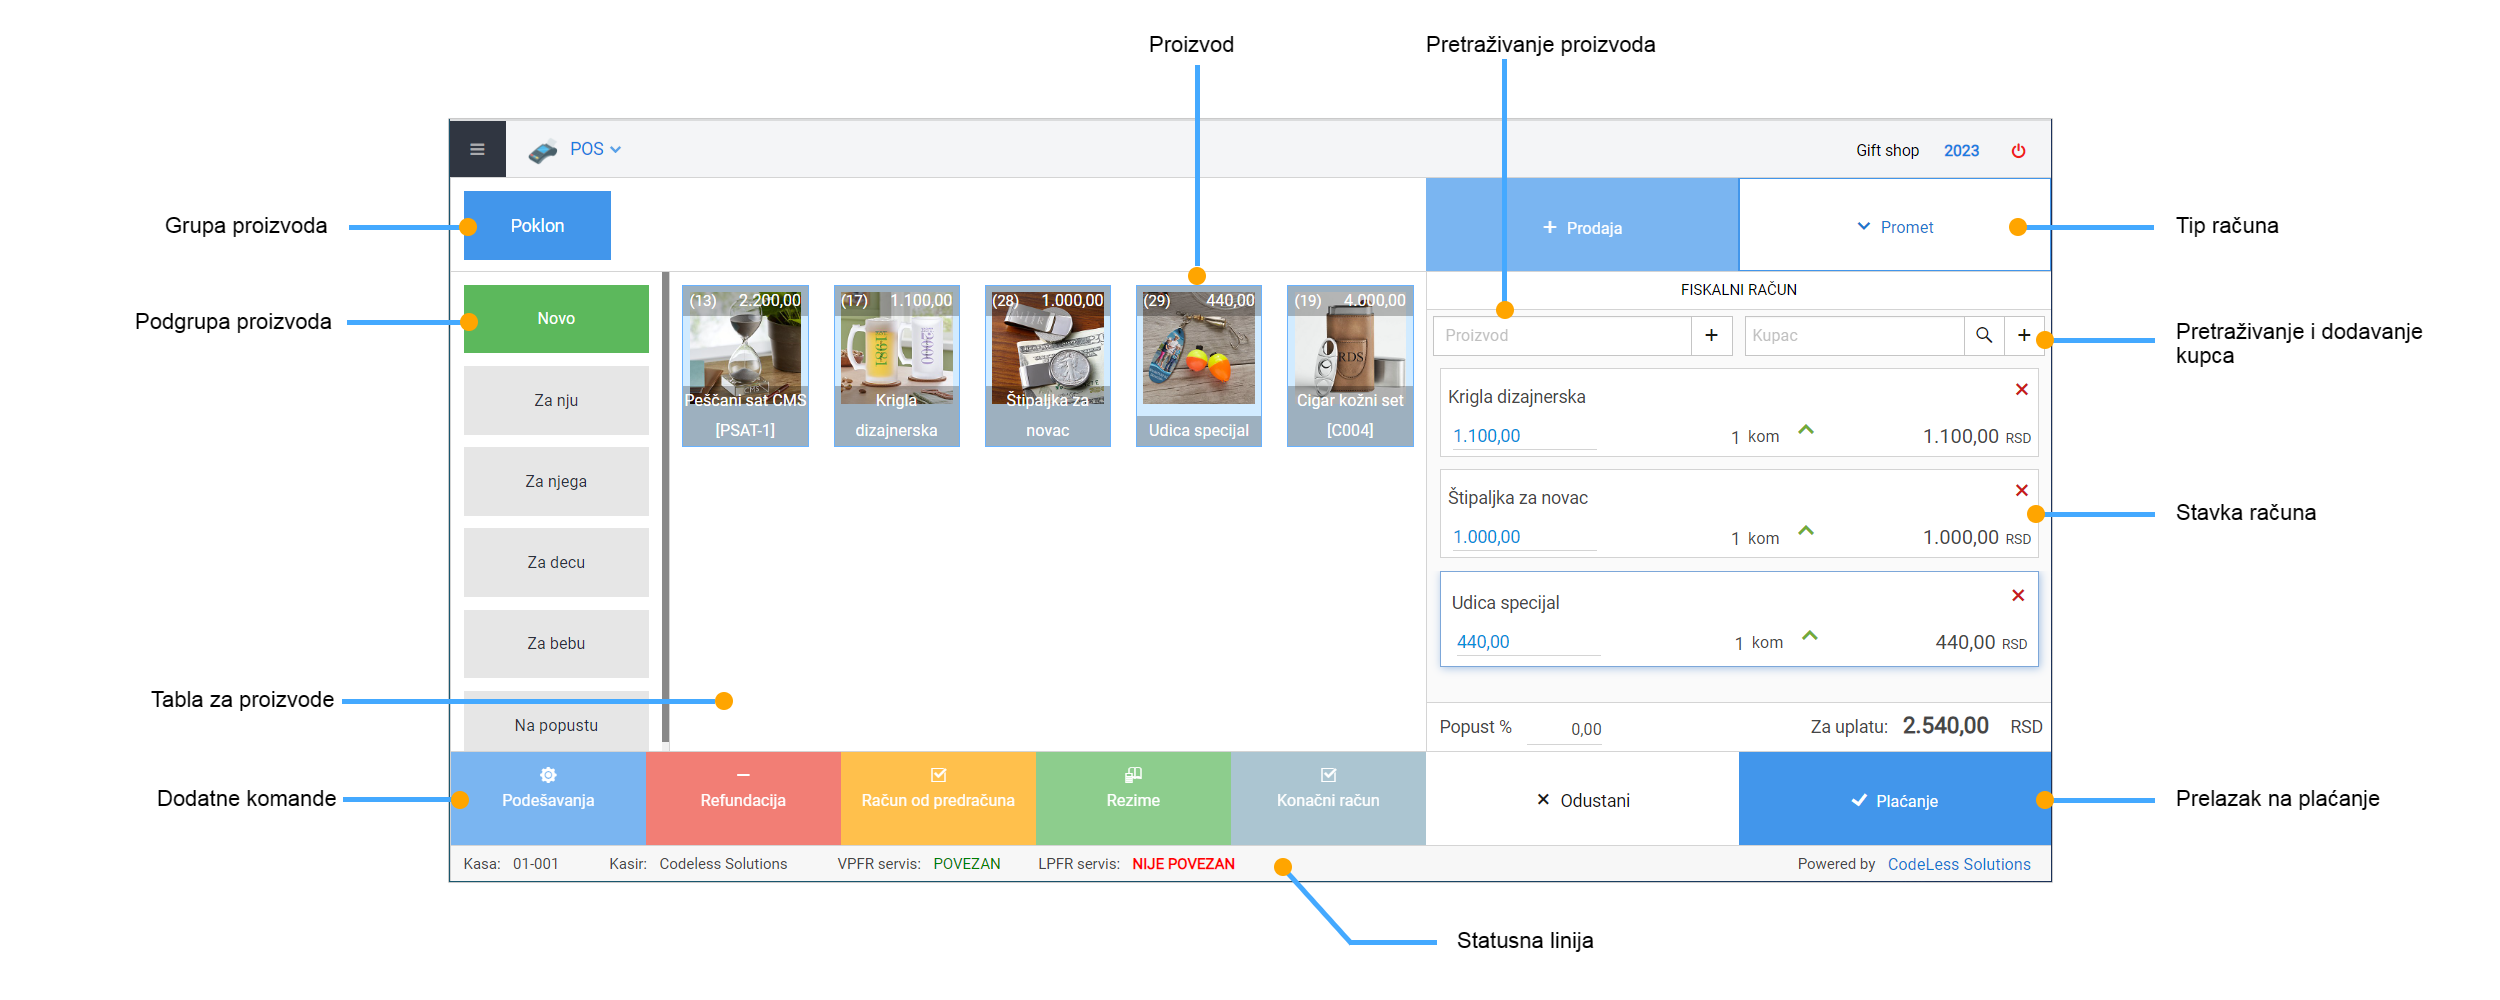The height and width of the screenshot is (1000, 2500).
Task: Select the Za nju subgroup
Action: [556, 400]
